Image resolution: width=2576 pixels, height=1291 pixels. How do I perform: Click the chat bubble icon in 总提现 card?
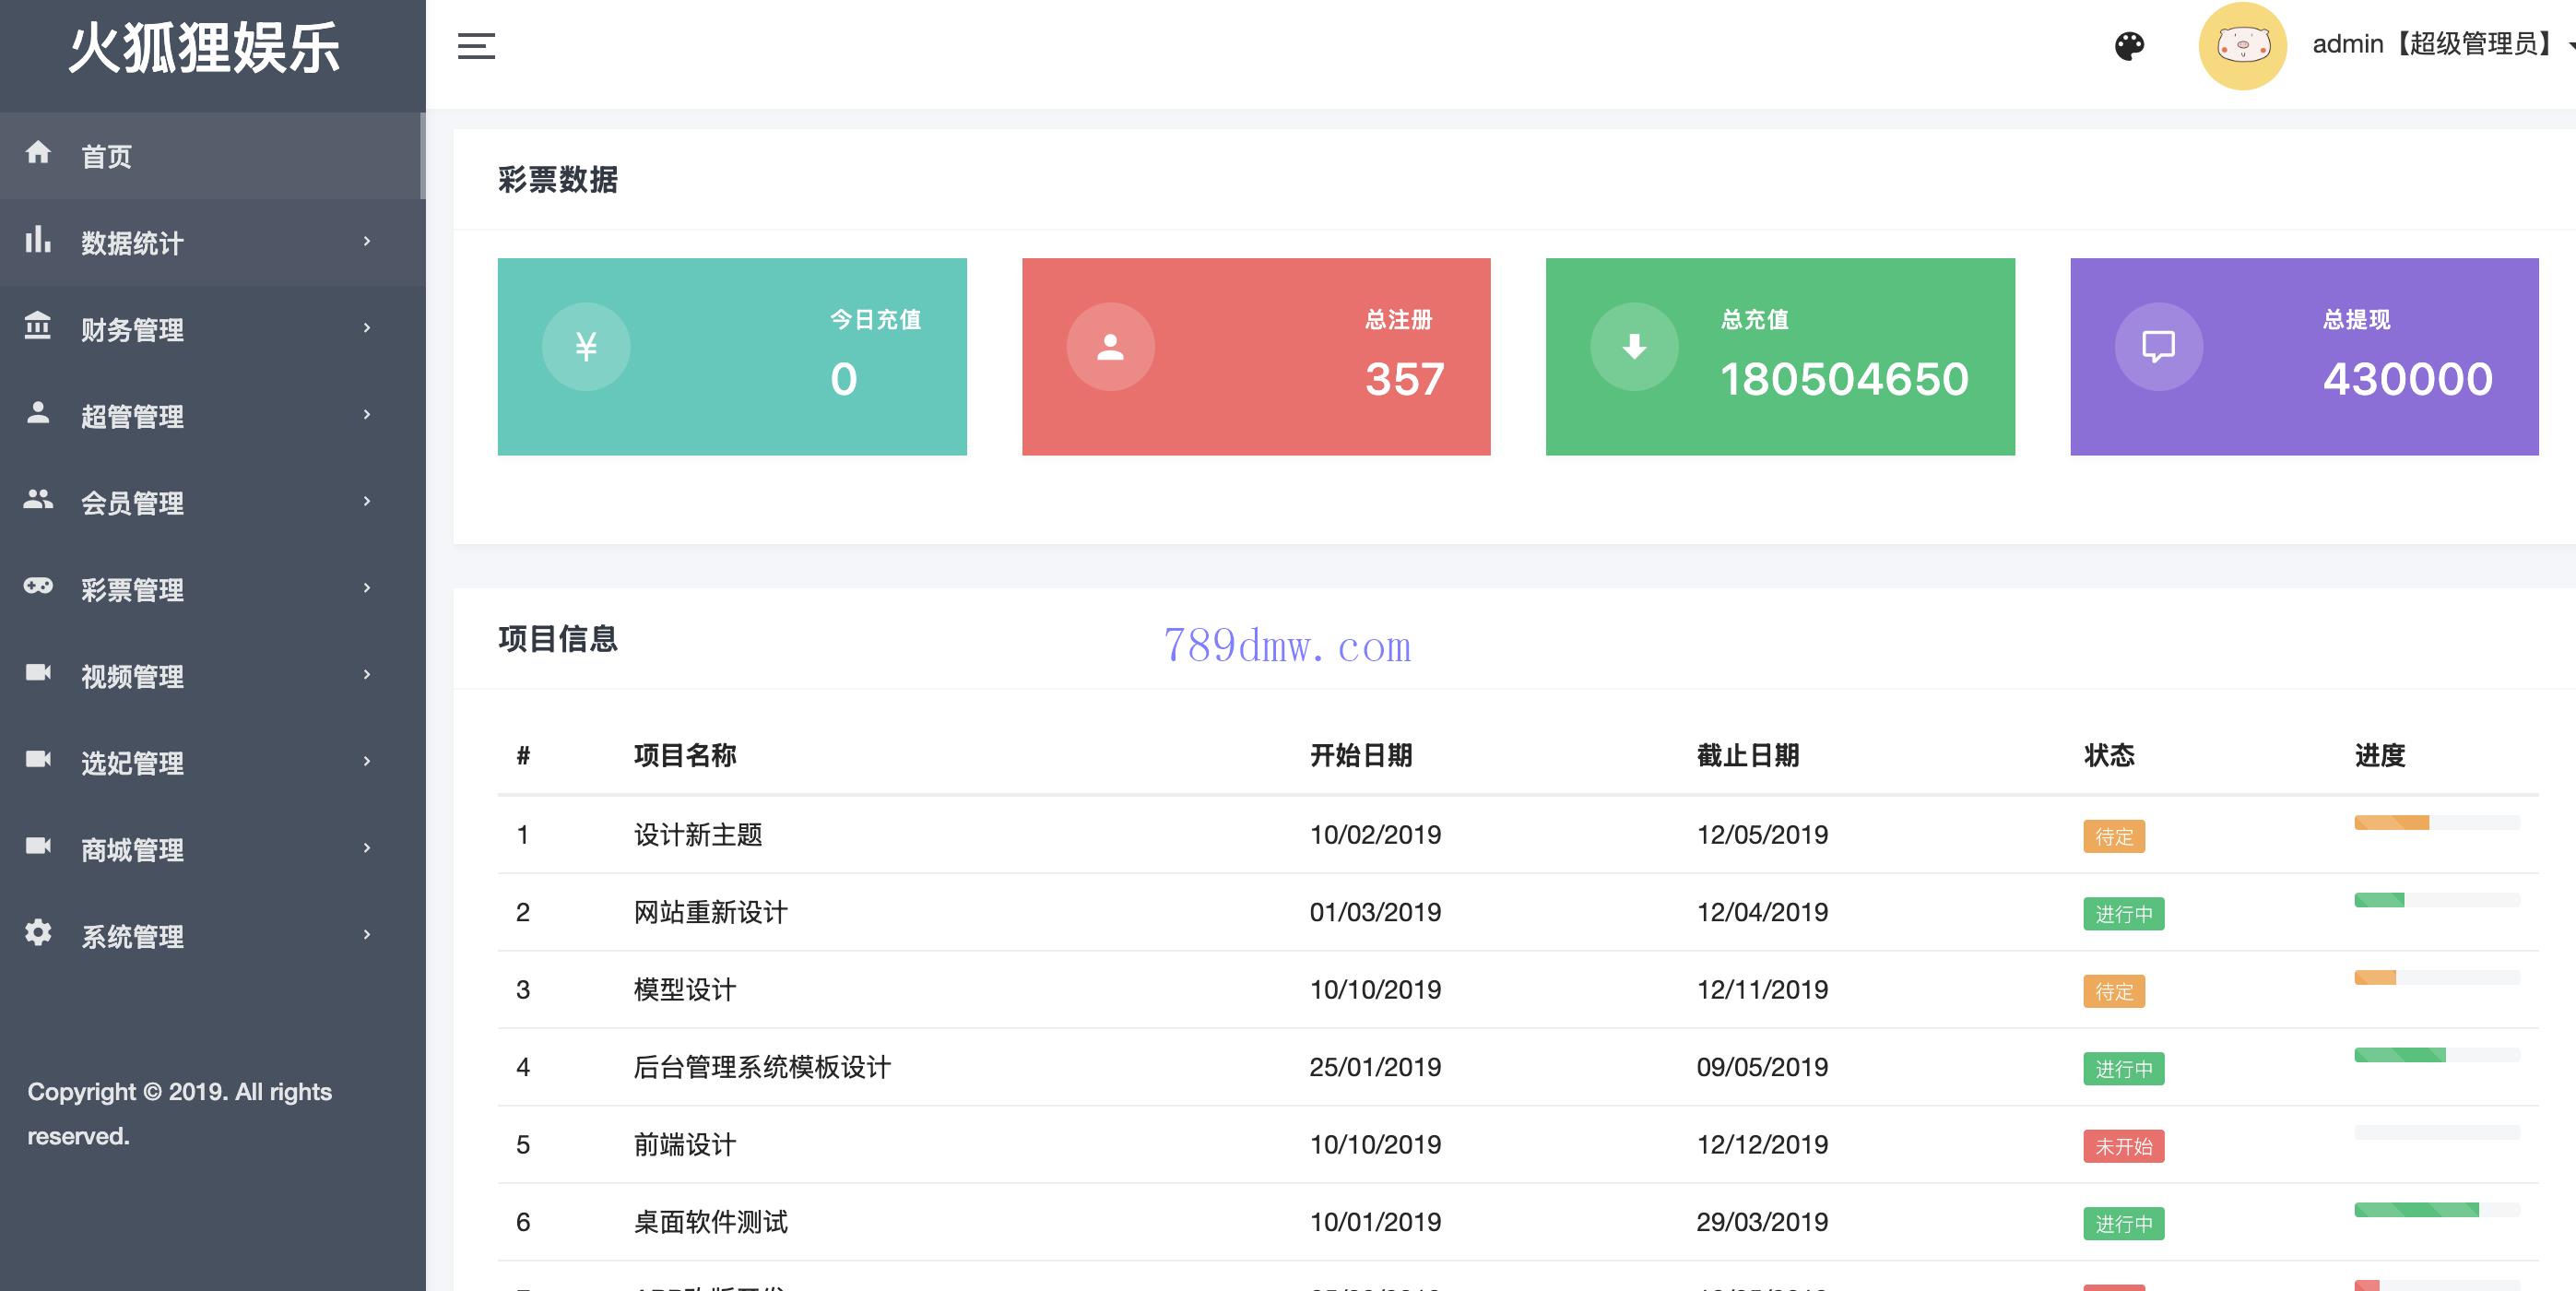[x=2158, y=347]
